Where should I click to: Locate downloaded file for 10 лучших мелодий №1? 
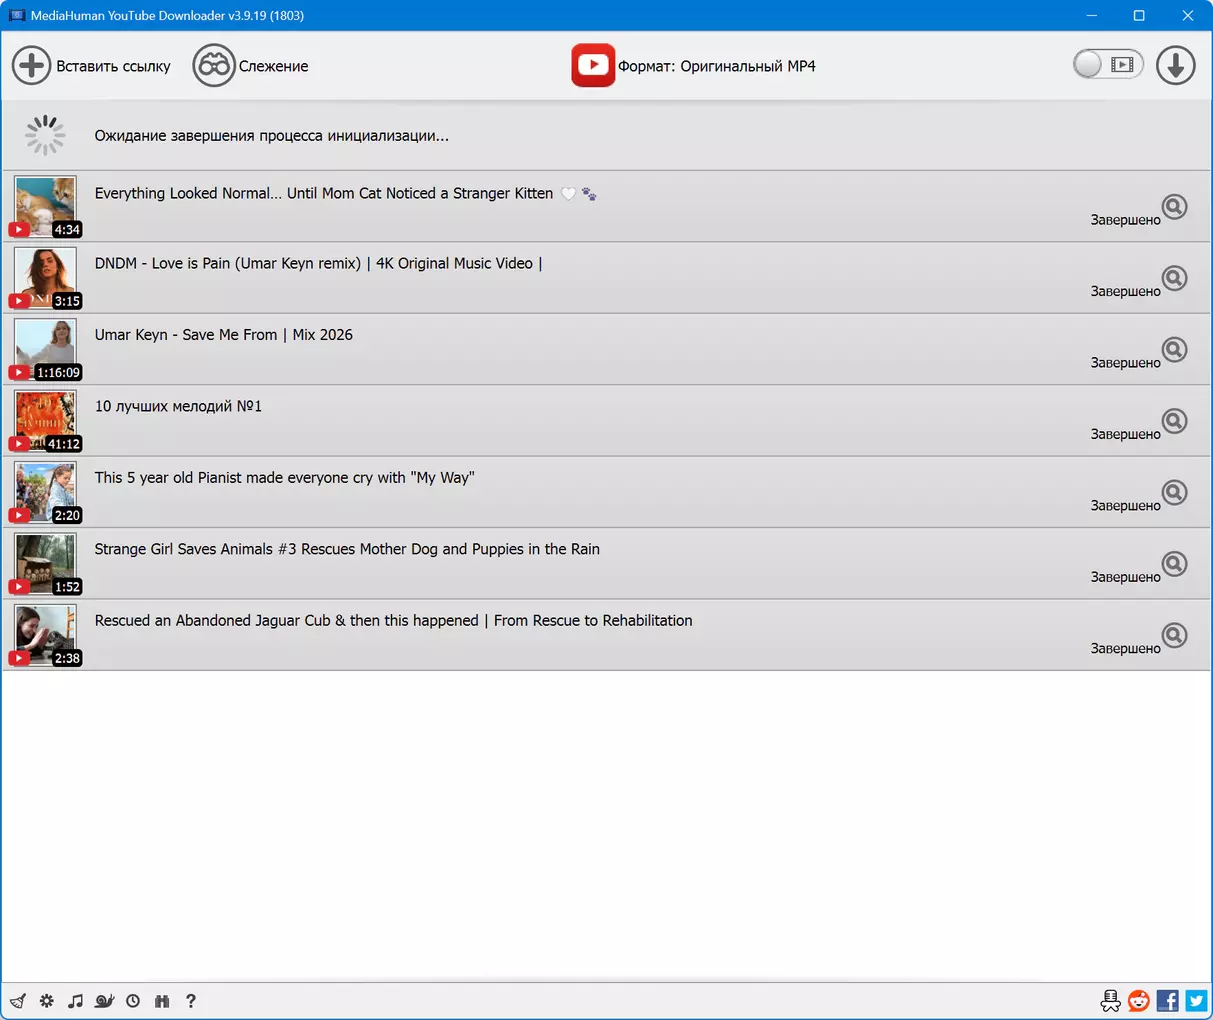coord(1175,421)
